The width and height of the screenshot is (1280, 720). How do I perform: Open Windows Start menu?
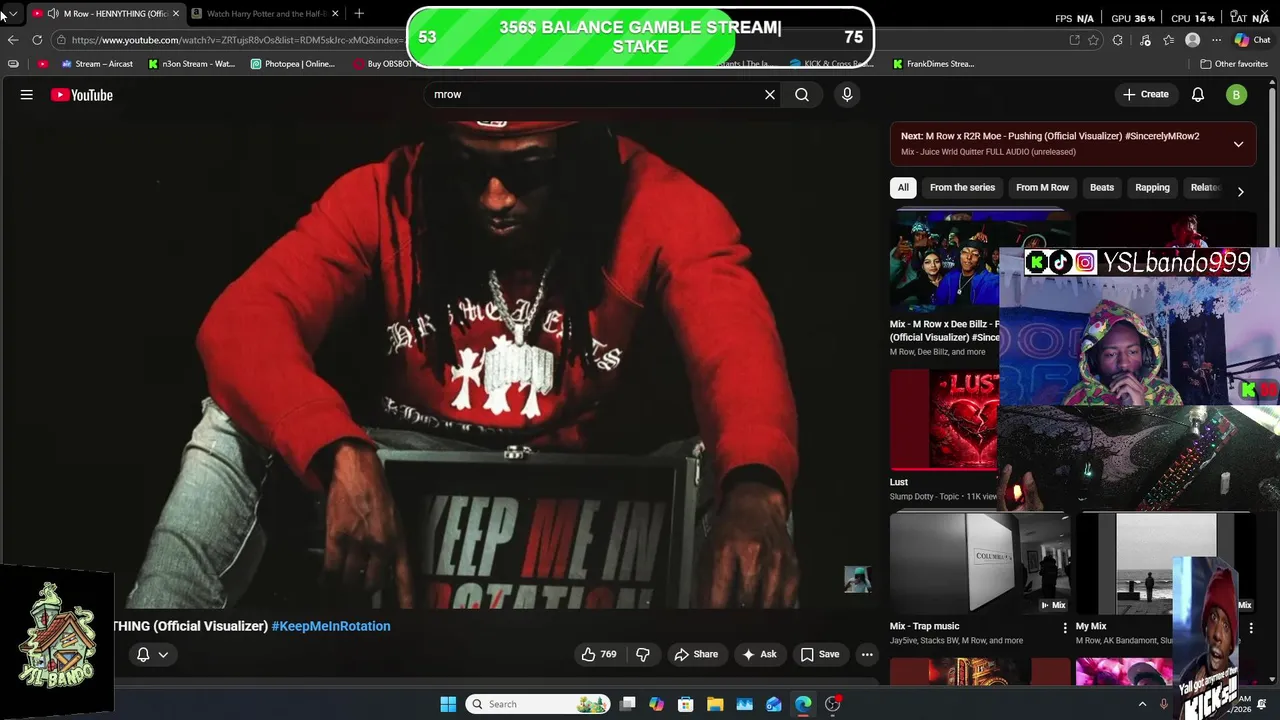point(448,704)
